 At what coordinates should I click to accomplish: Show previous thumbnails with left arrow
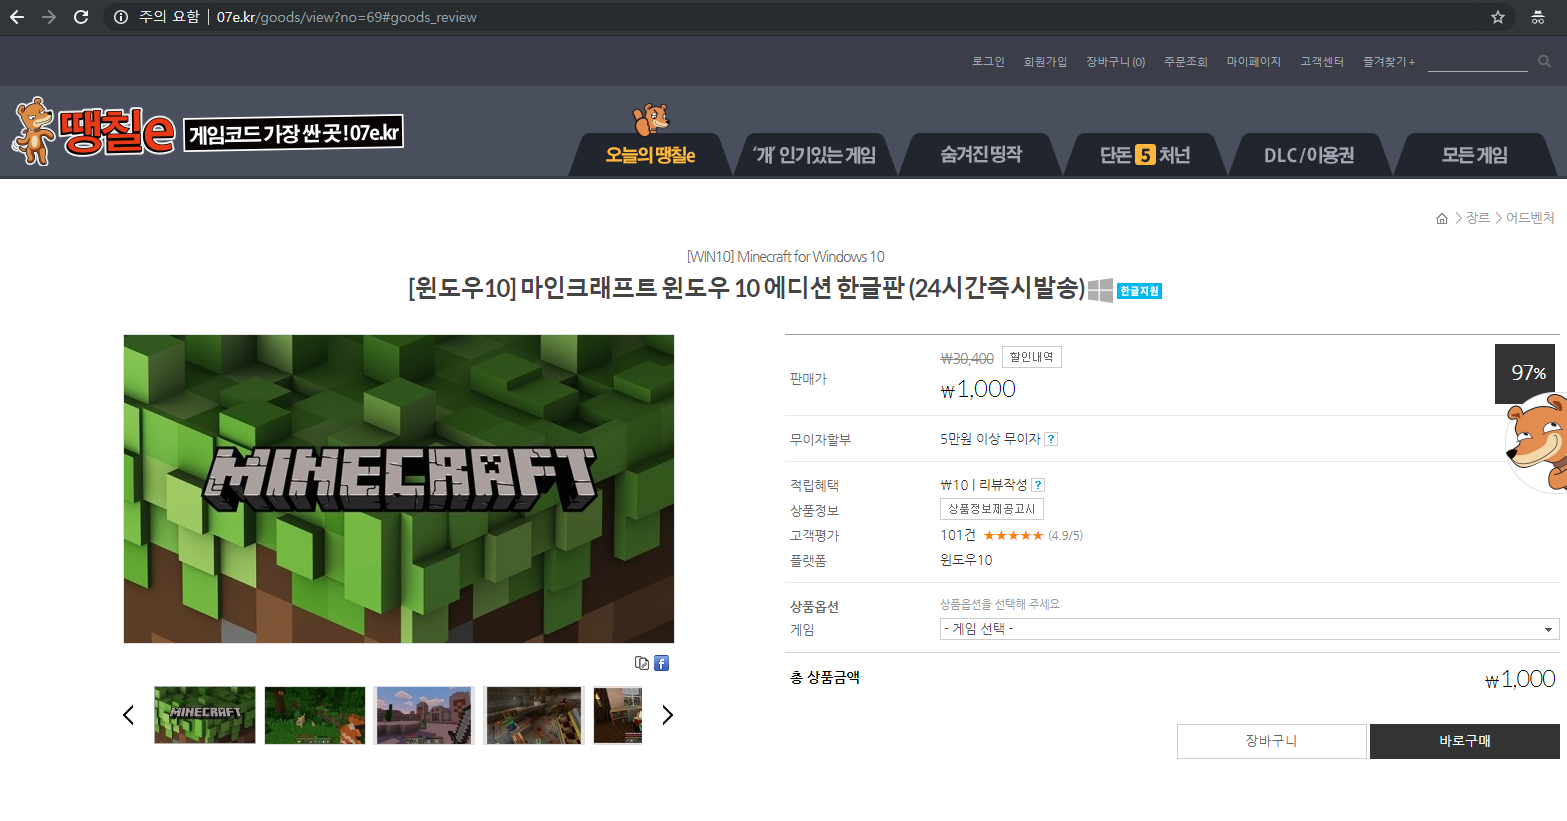click(128, 714)
